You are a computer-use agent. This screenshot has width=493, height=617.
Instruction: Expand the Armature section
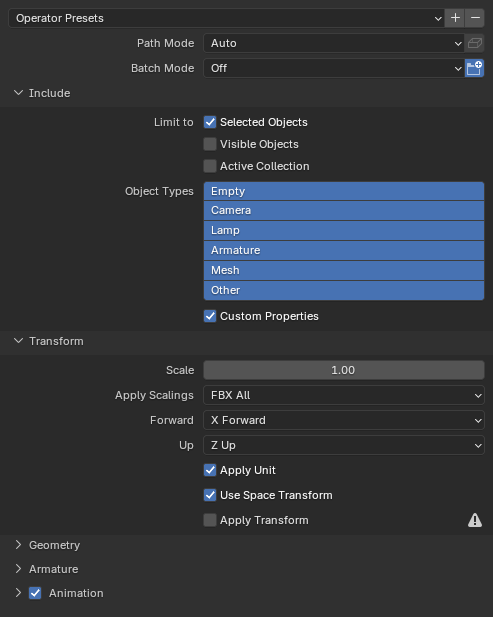[x=18, y=569]
